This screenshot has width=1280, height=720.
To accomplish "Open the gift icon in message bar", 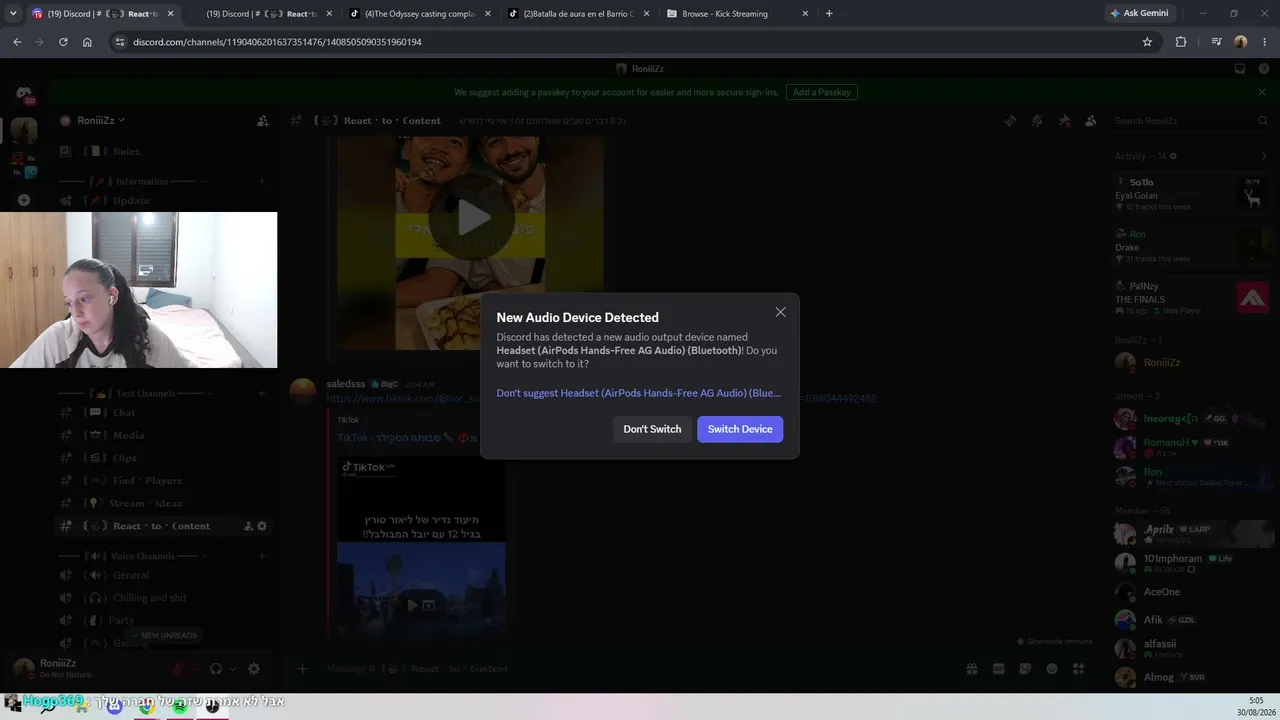I will click(x=971, y=669).
